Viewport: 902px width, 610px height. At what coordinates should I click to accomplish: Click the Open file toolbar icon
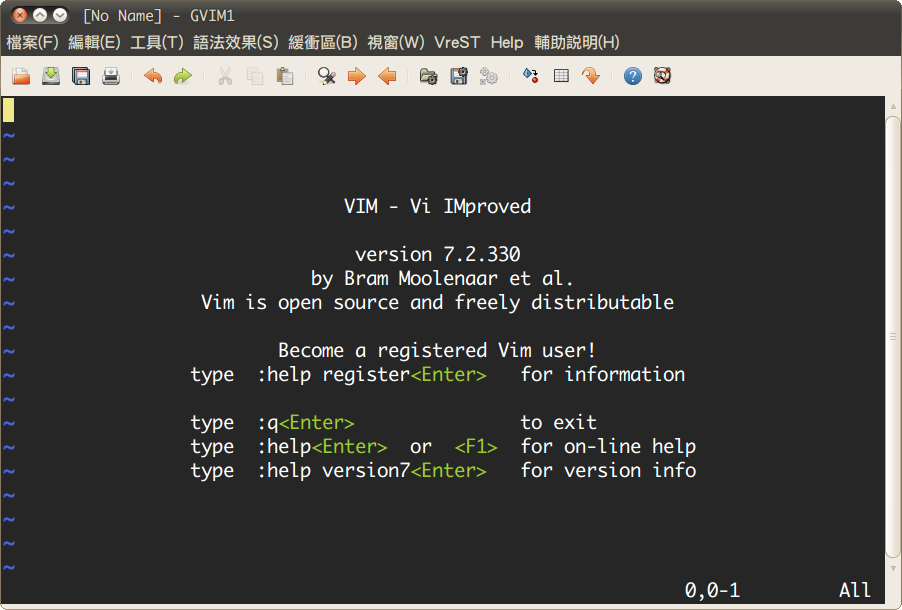point(21,76)
